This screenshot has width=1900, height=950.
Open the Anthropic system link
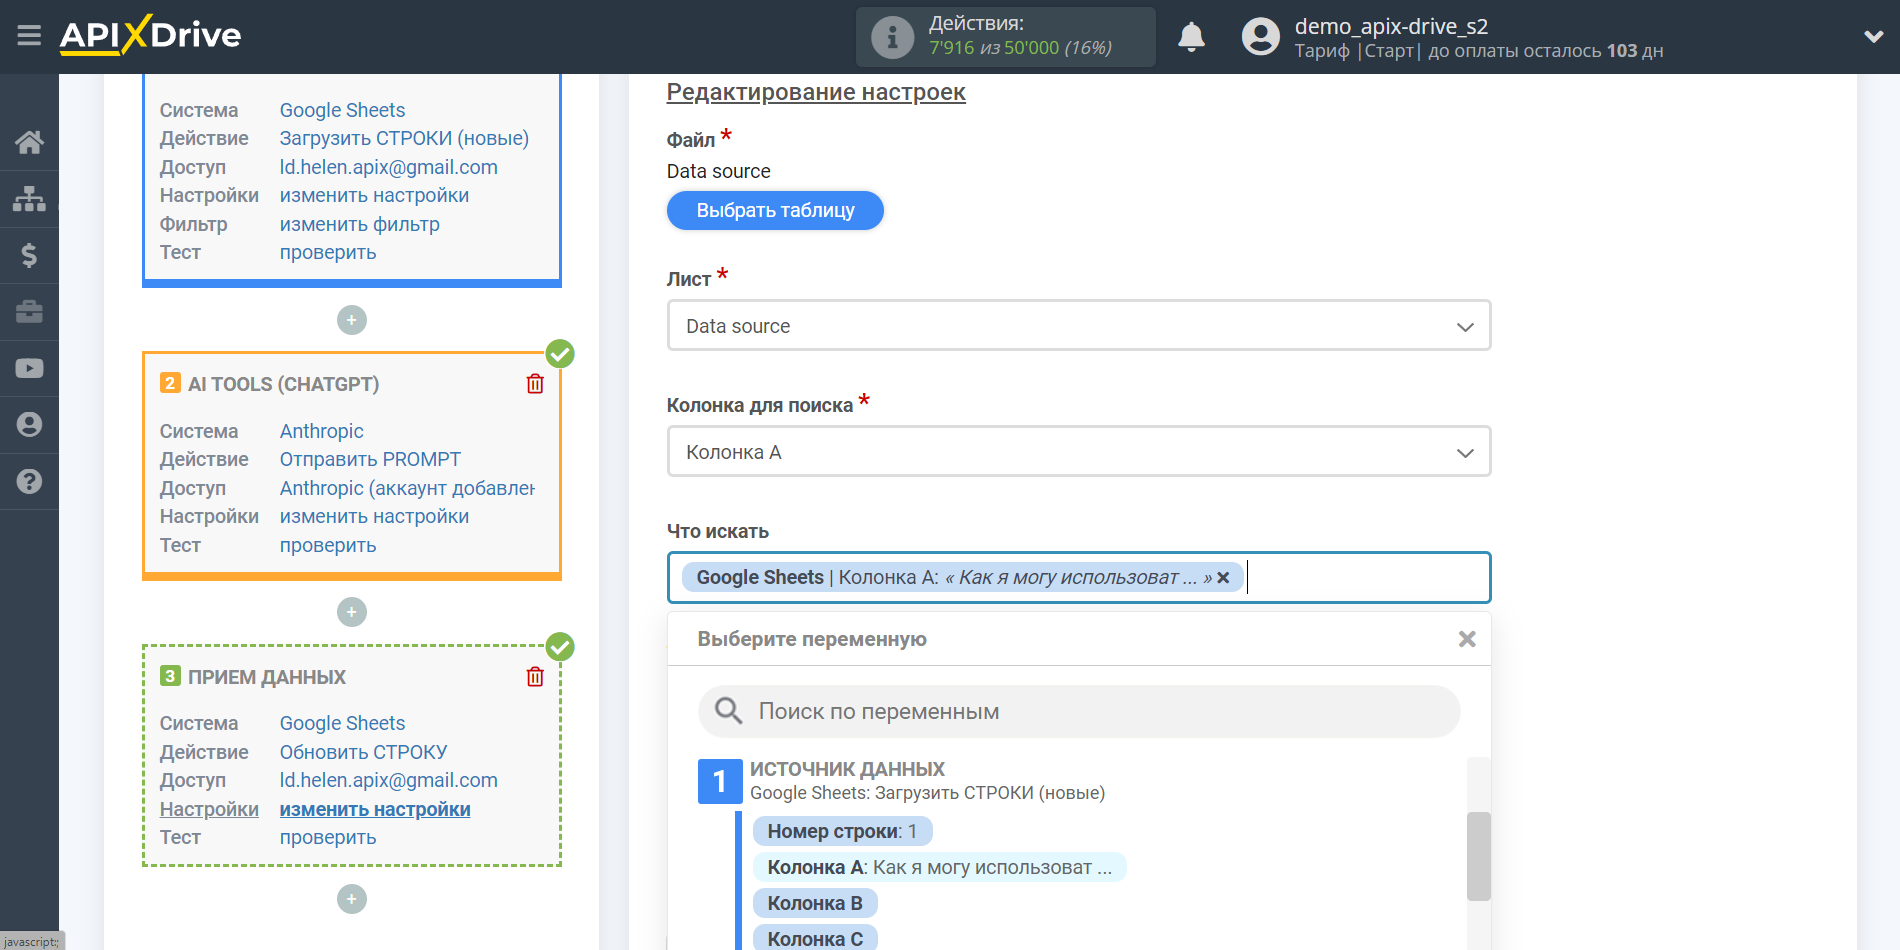coord(321,431)
